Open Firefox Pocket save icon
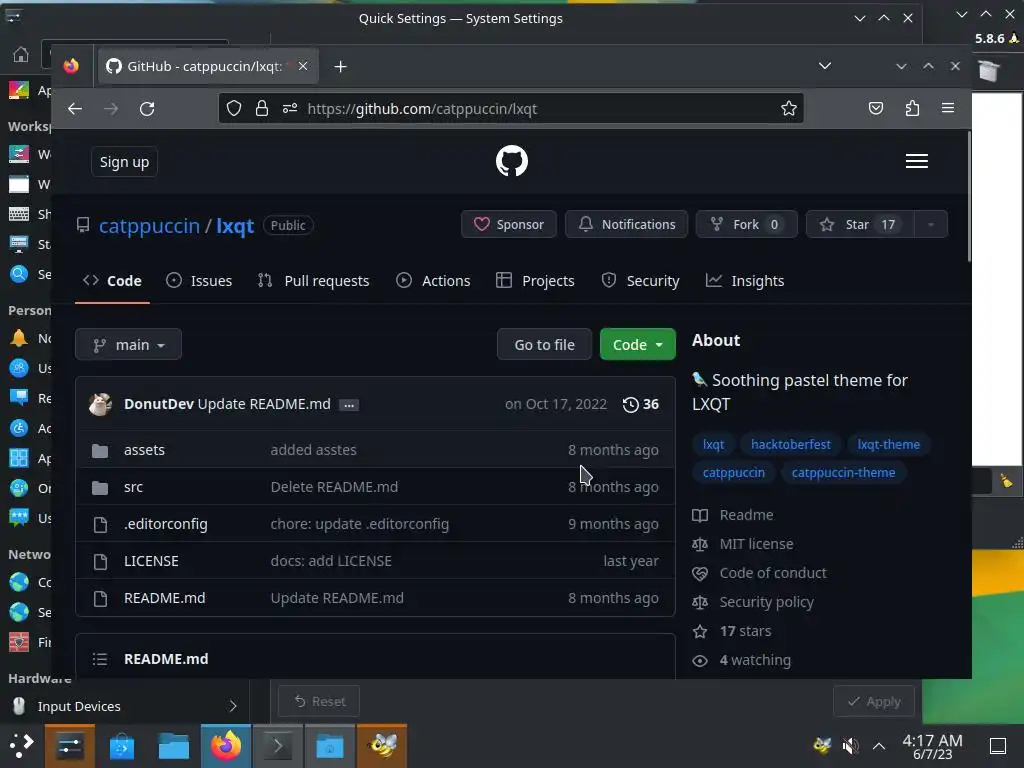 coord(876,108)
